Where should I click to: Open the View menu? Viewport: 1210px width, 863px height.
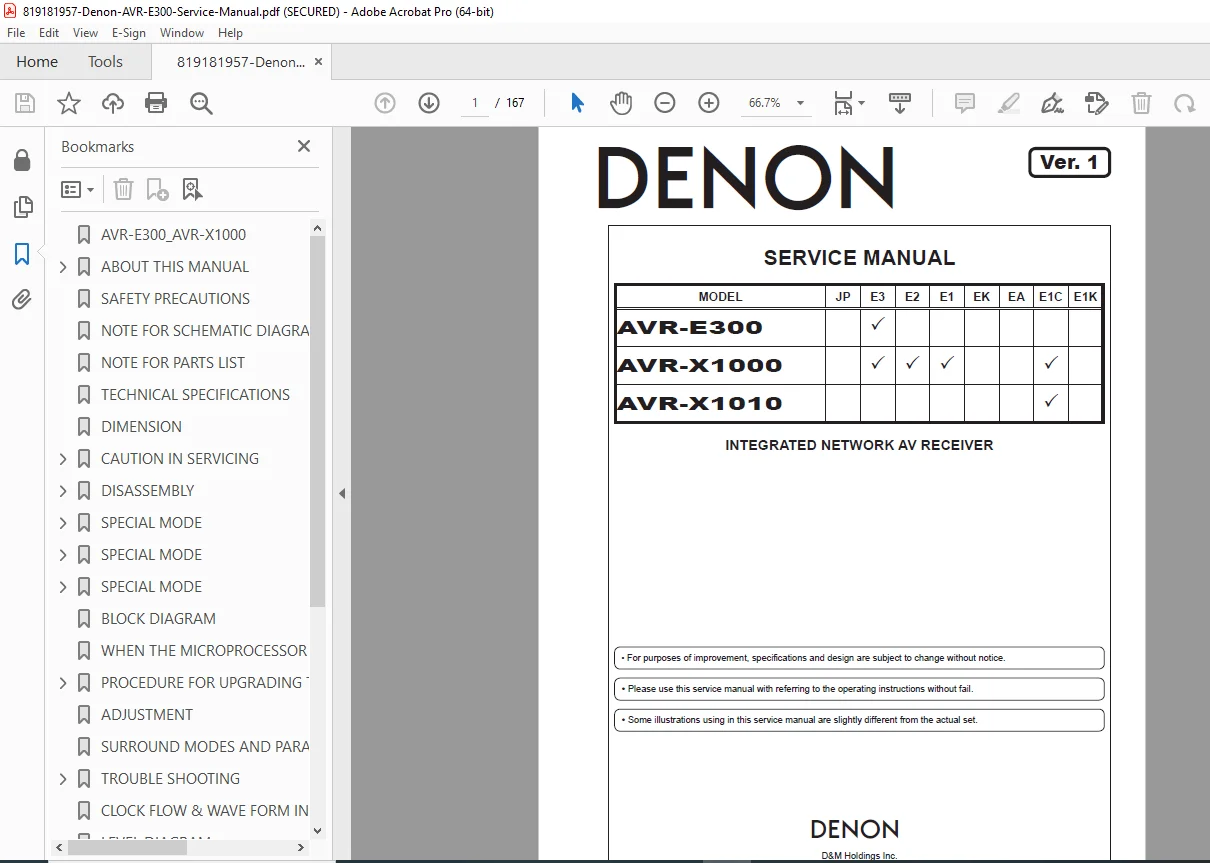click(86, 33)
